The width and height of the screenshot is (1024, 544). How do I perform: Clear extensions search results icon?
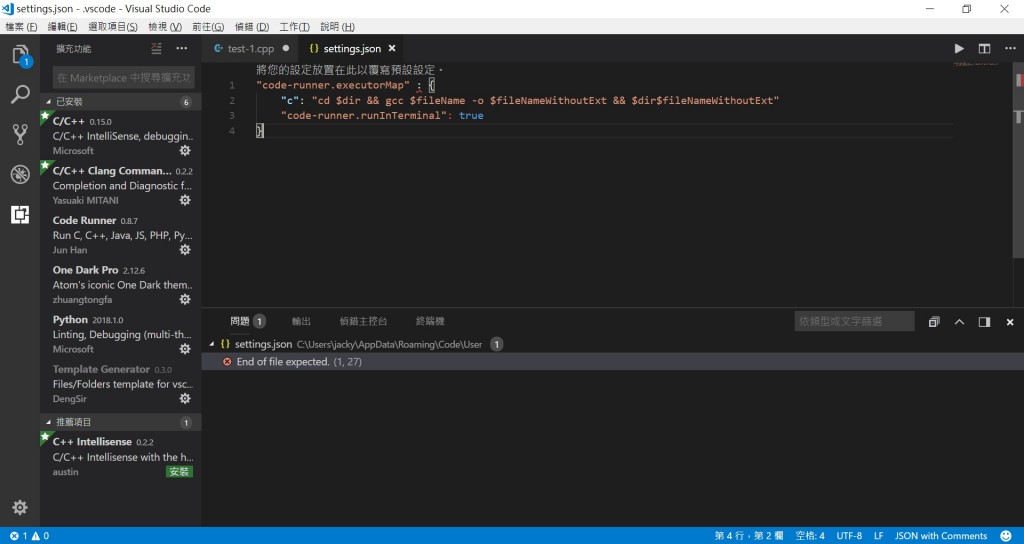coord(156,48)
